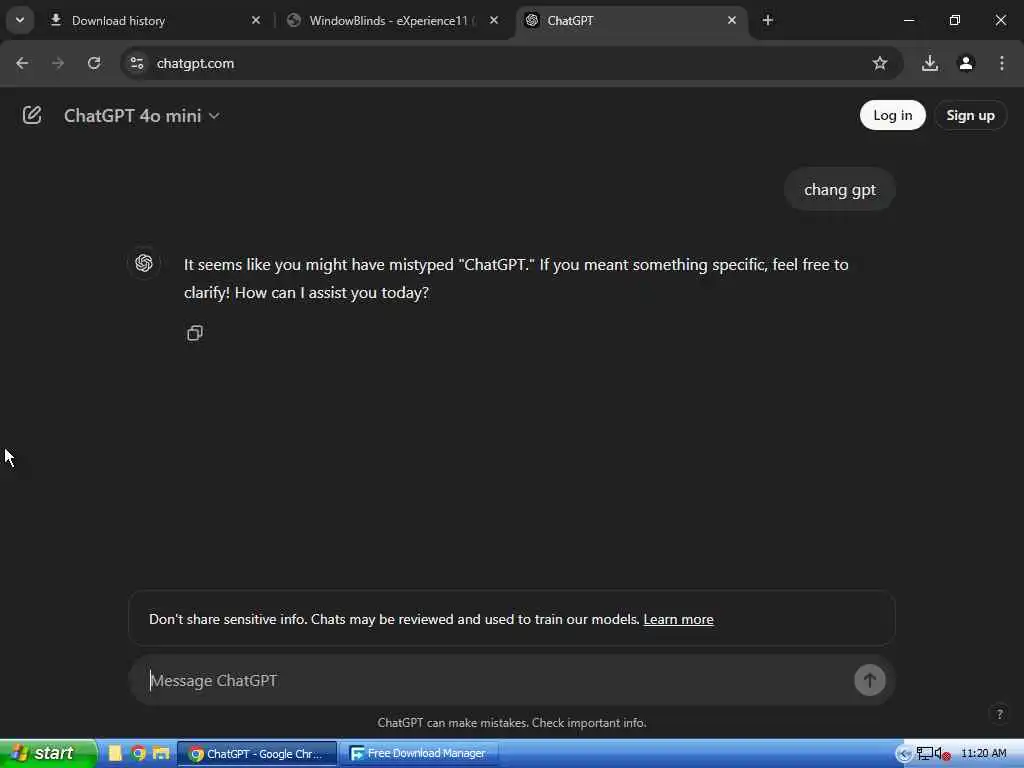The height and width of the screenshot is (768, 1024).
Task: Copy the ChatGPT response with copy icon
Action: pos(195,333)
